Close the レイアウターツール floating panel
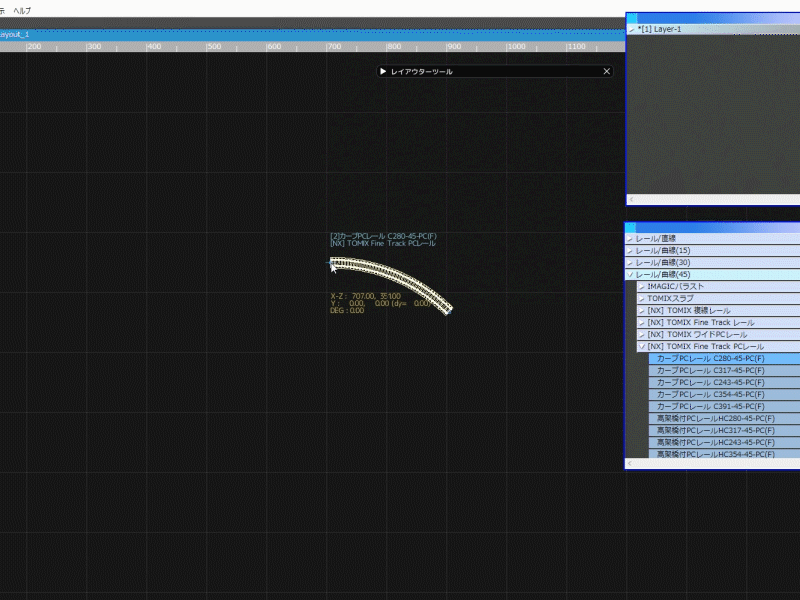 [606, 72]
